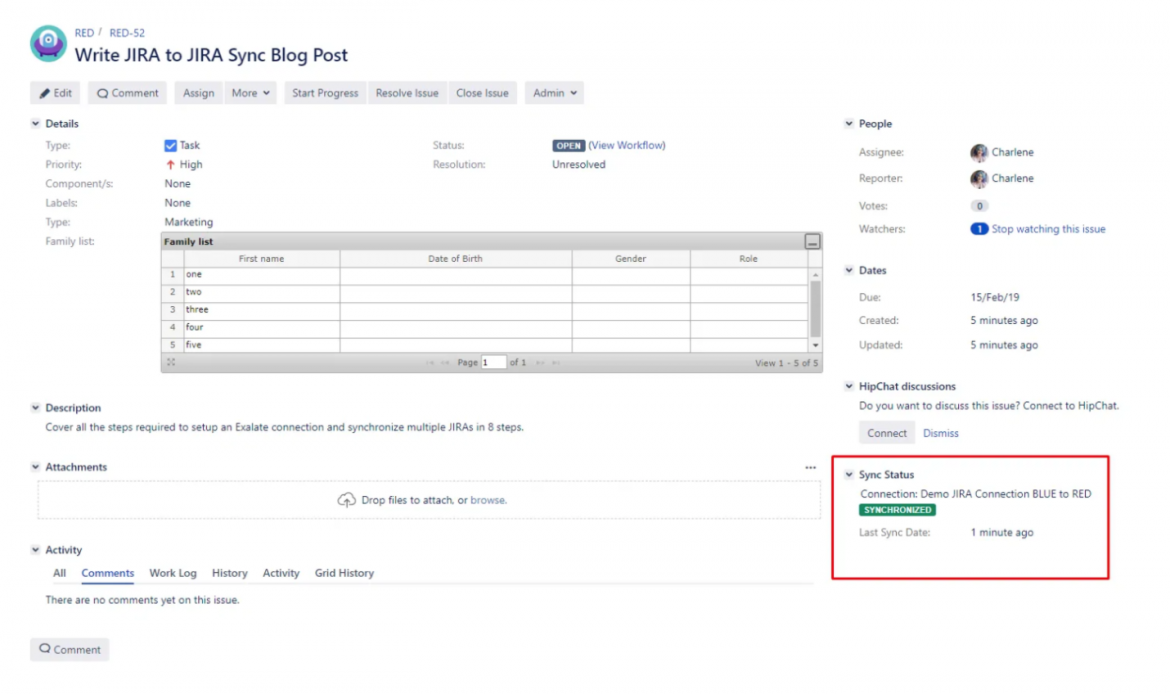The height and width of the screenshot is (694, 1170).
Task: Select the Comments tab
Action: click(107, 573)
